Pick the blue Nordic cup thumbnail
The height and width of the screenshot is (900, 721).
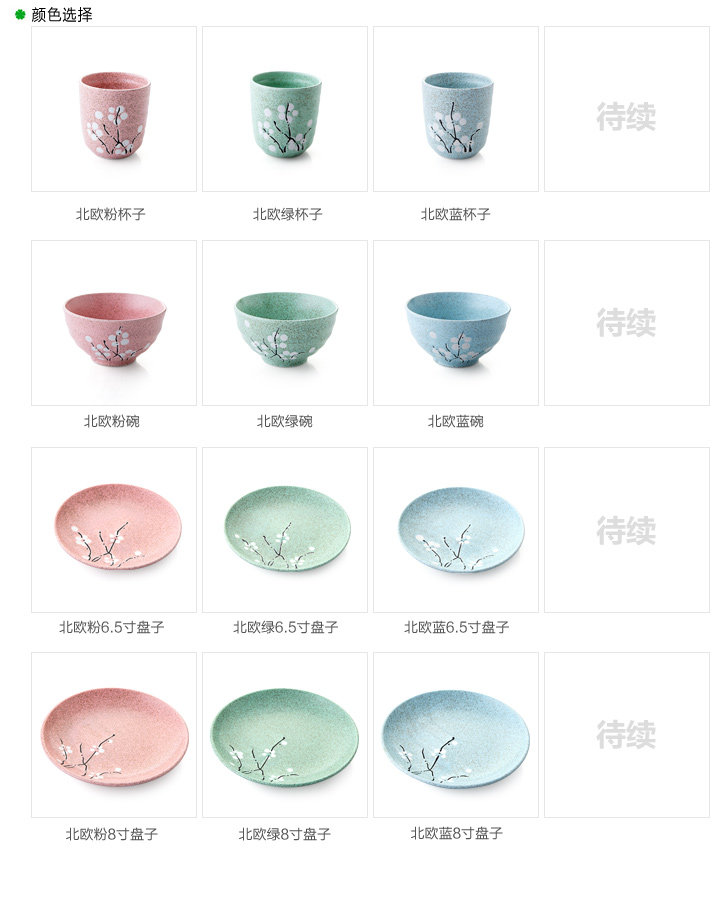pos(456,109)
